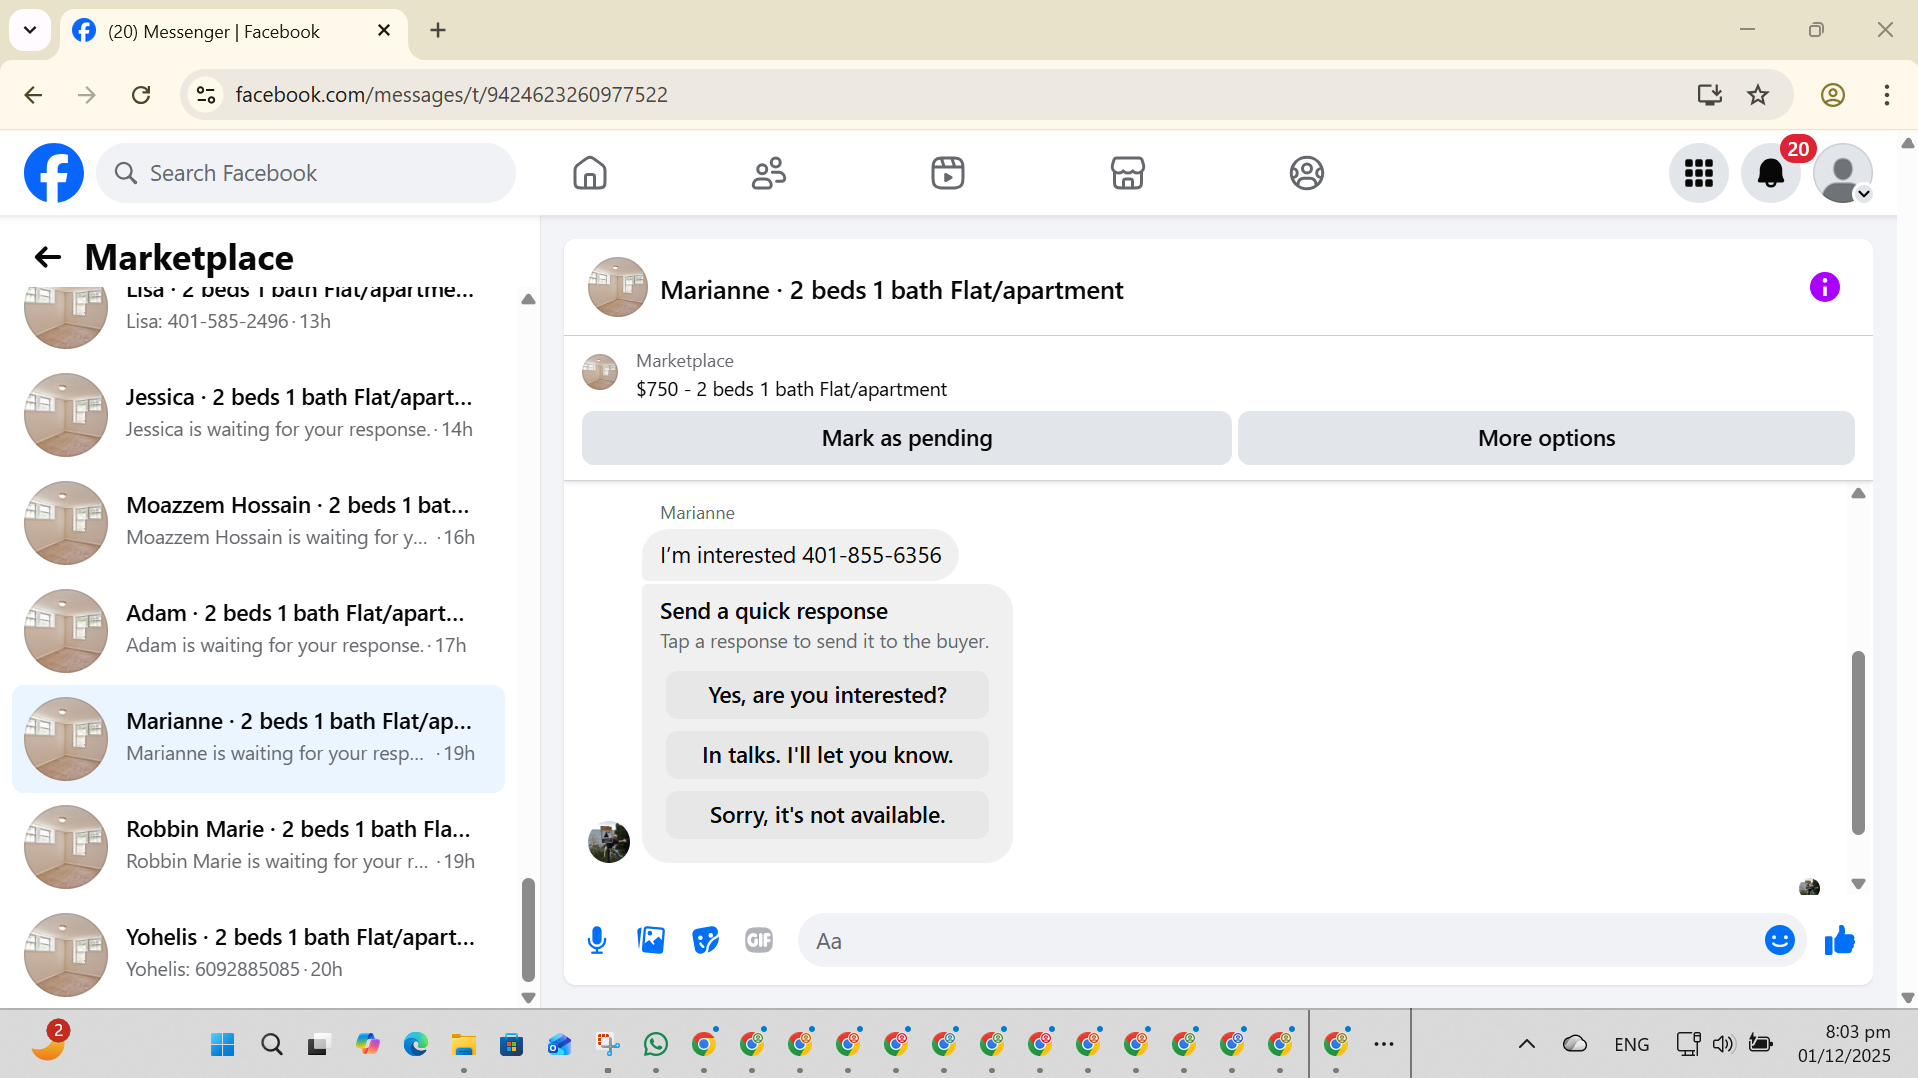
Task: Click the Facebook logo
Action: (54, 173)
